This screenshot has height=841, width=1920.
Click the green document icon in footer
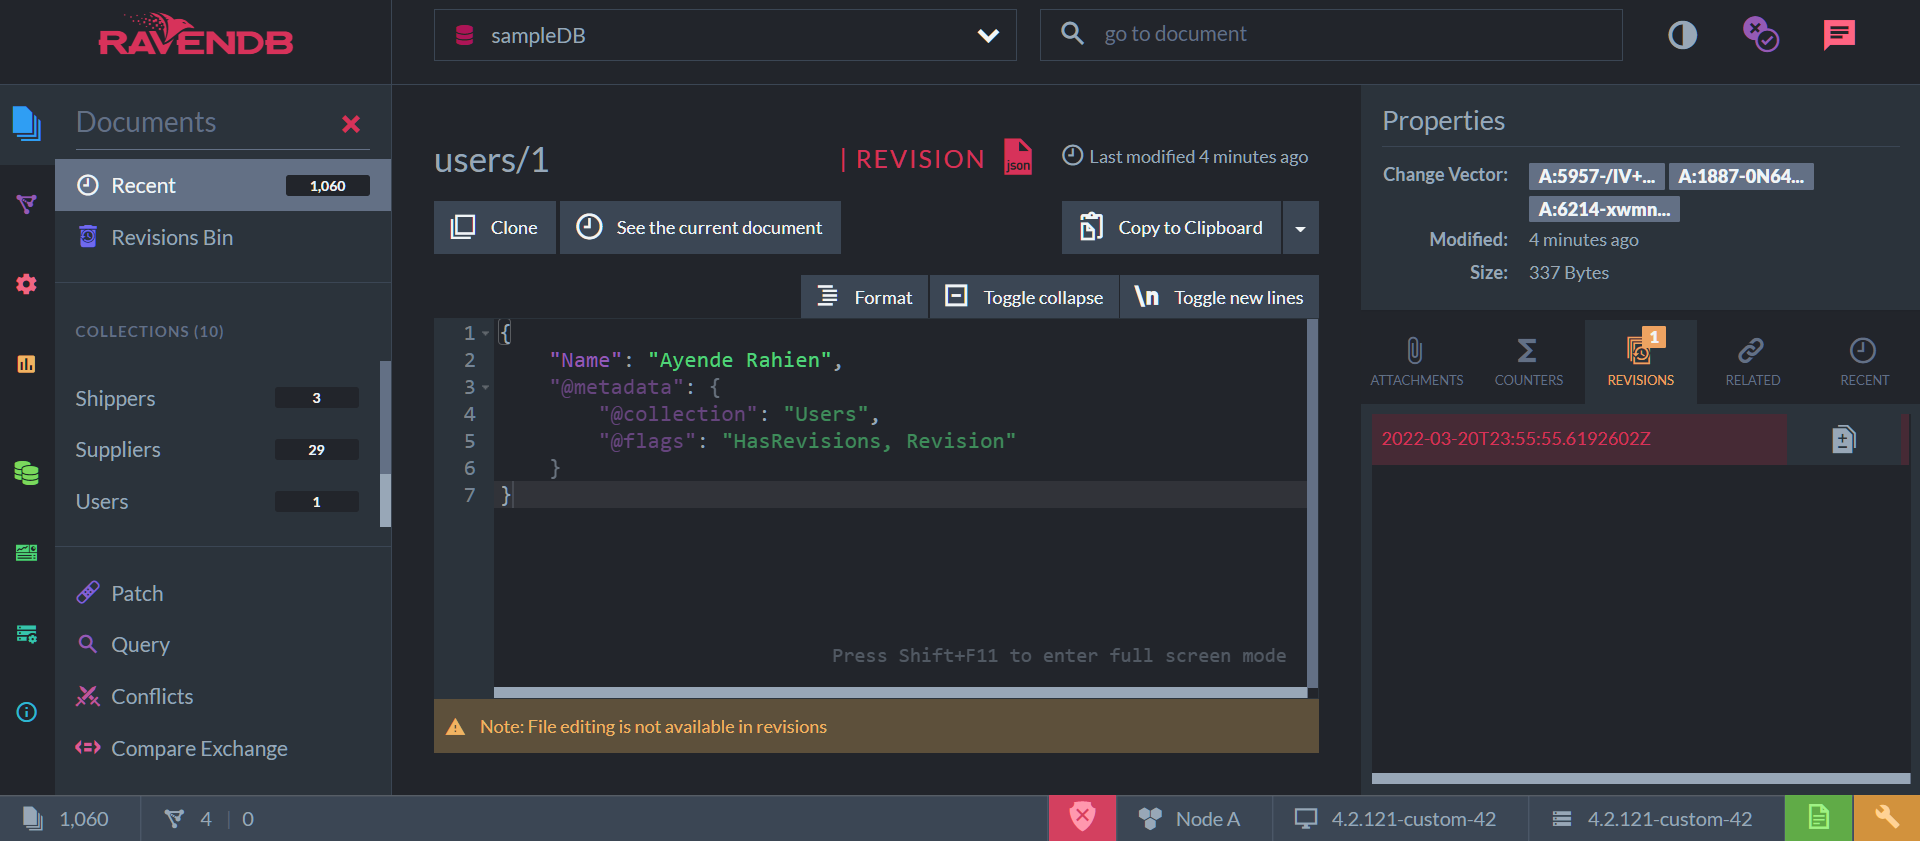pos(1818,818)
